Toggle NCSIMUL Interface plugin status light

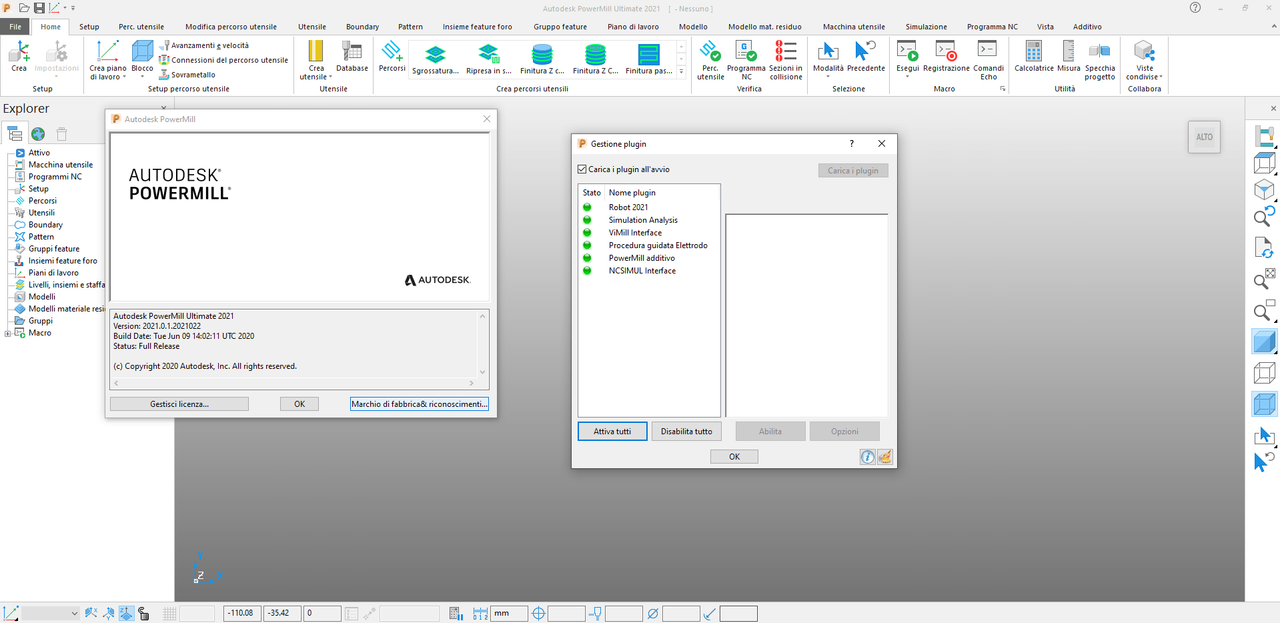[x=588, y=270]
